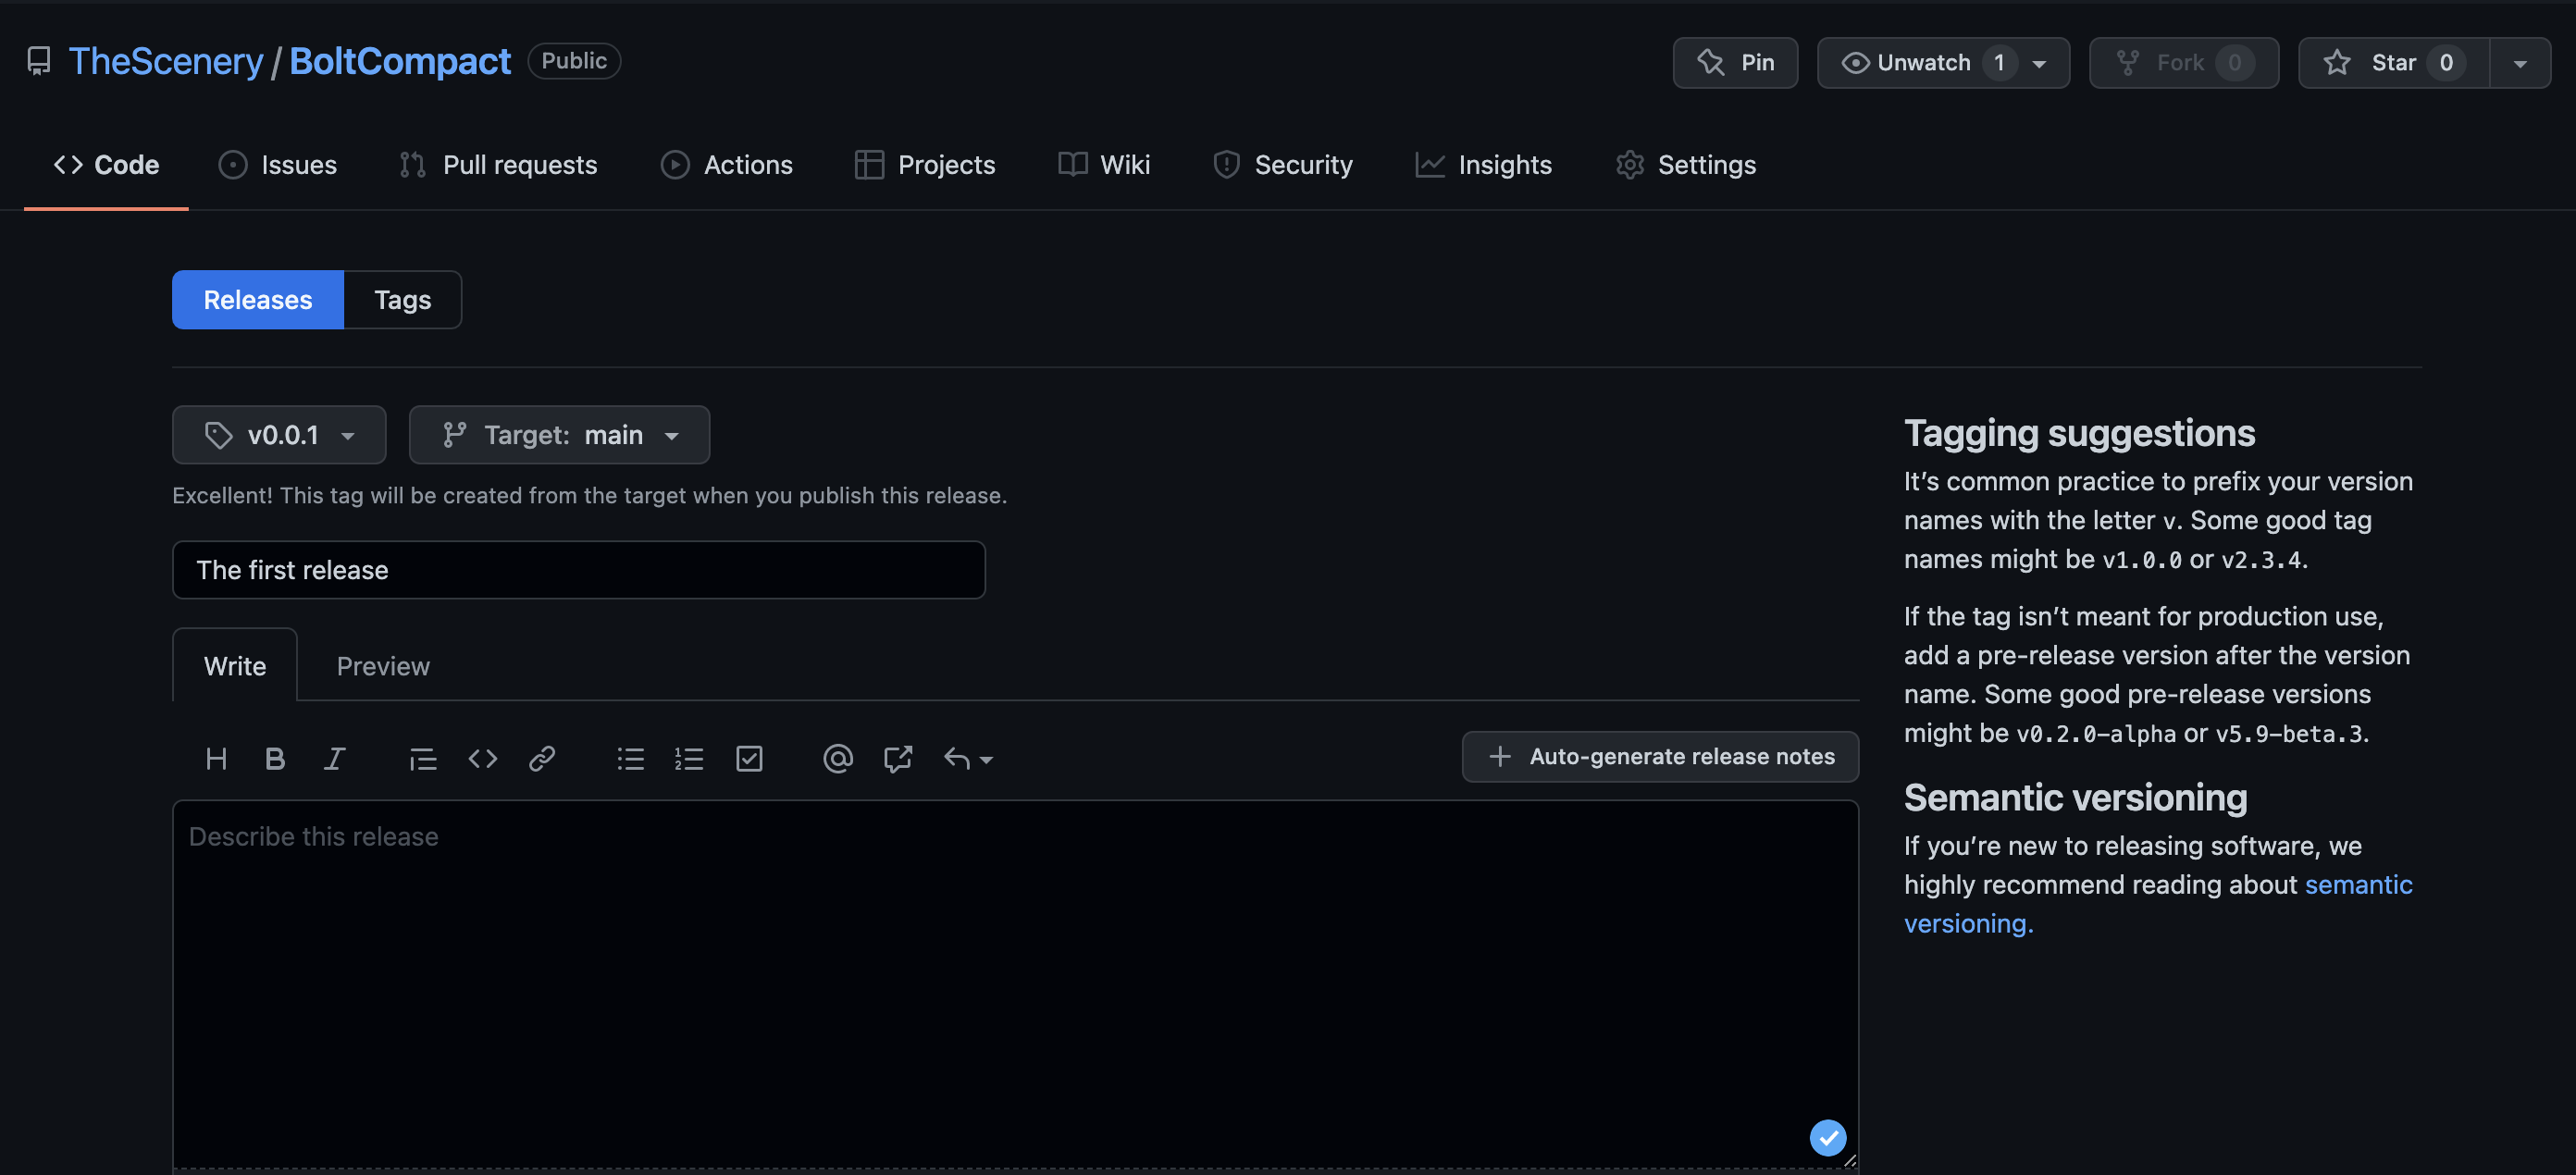Open the v0.0.1 tag dropdown
Viewport: 2576px width, 1175px height.
pyautogui.click(x=279, y=435)
